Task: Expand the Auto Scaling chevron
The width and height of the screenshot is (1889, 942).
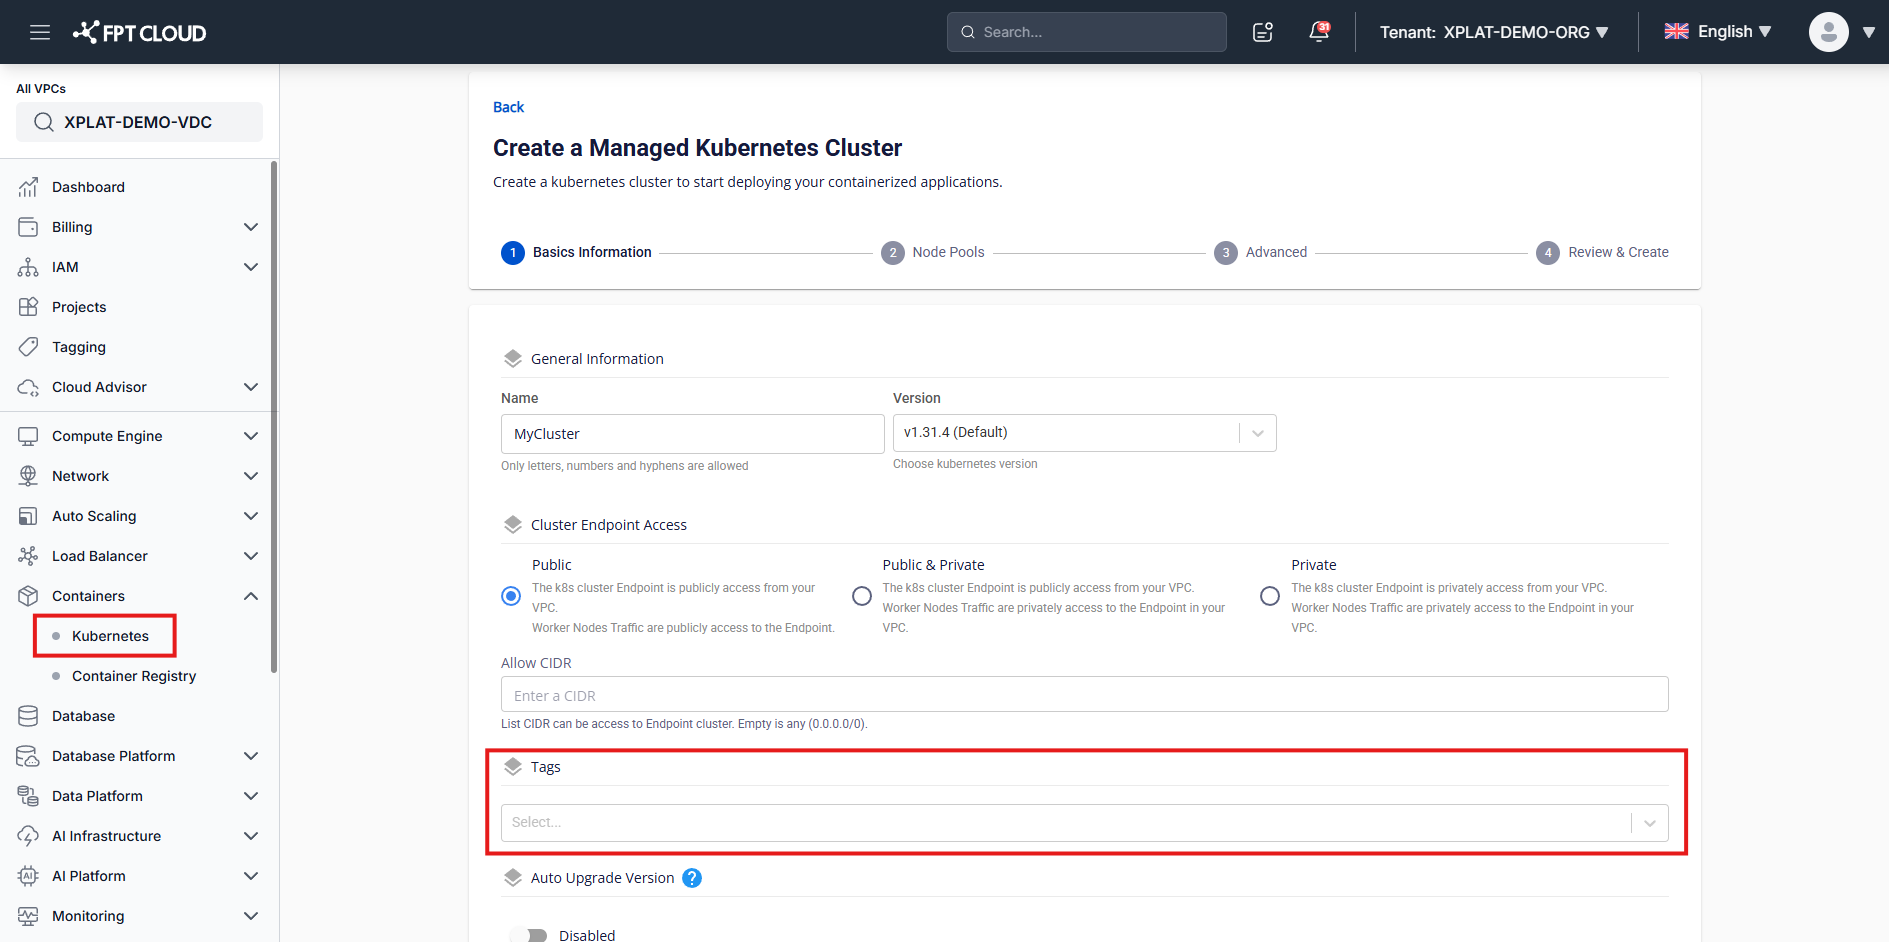Action: coord(251,516)
